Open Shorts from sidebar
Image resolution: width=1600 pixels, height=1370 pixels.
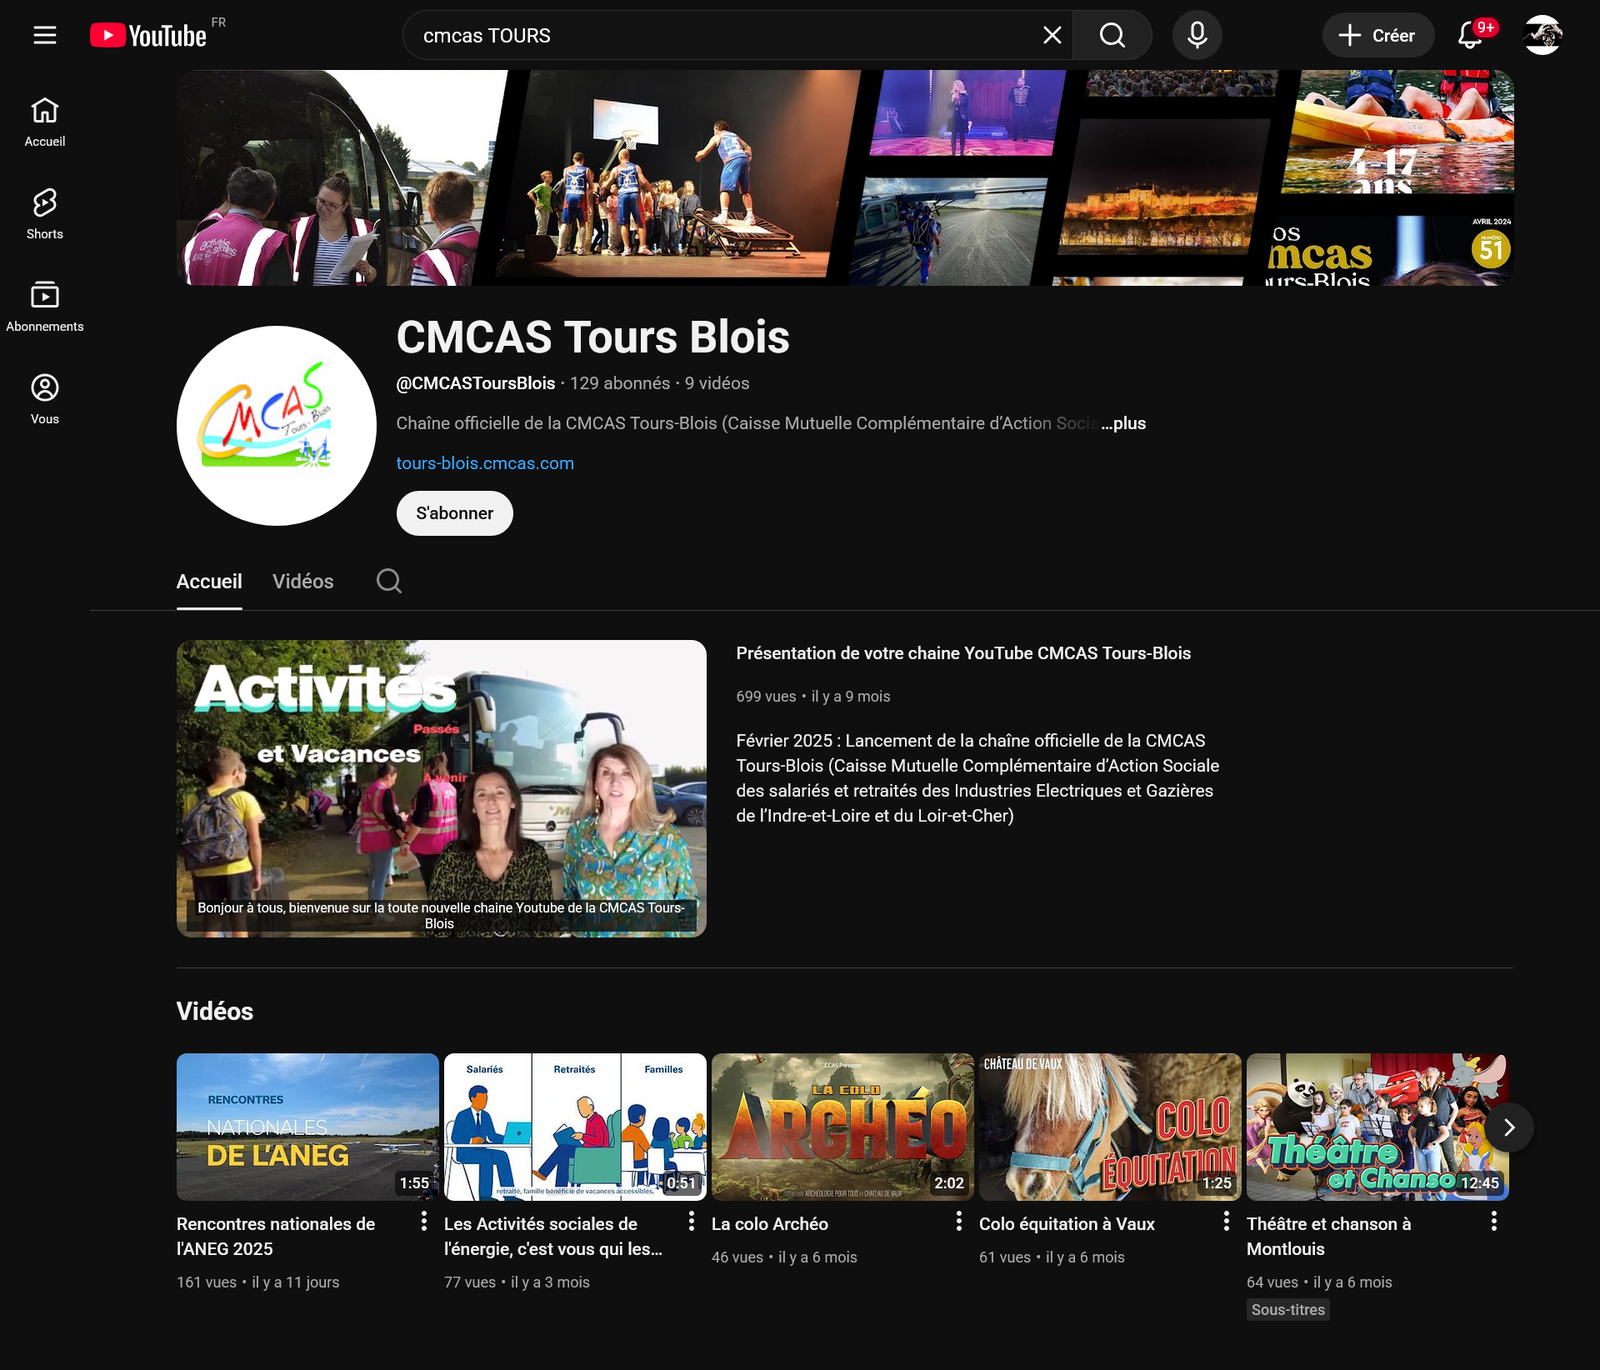[x=45, y=214]
